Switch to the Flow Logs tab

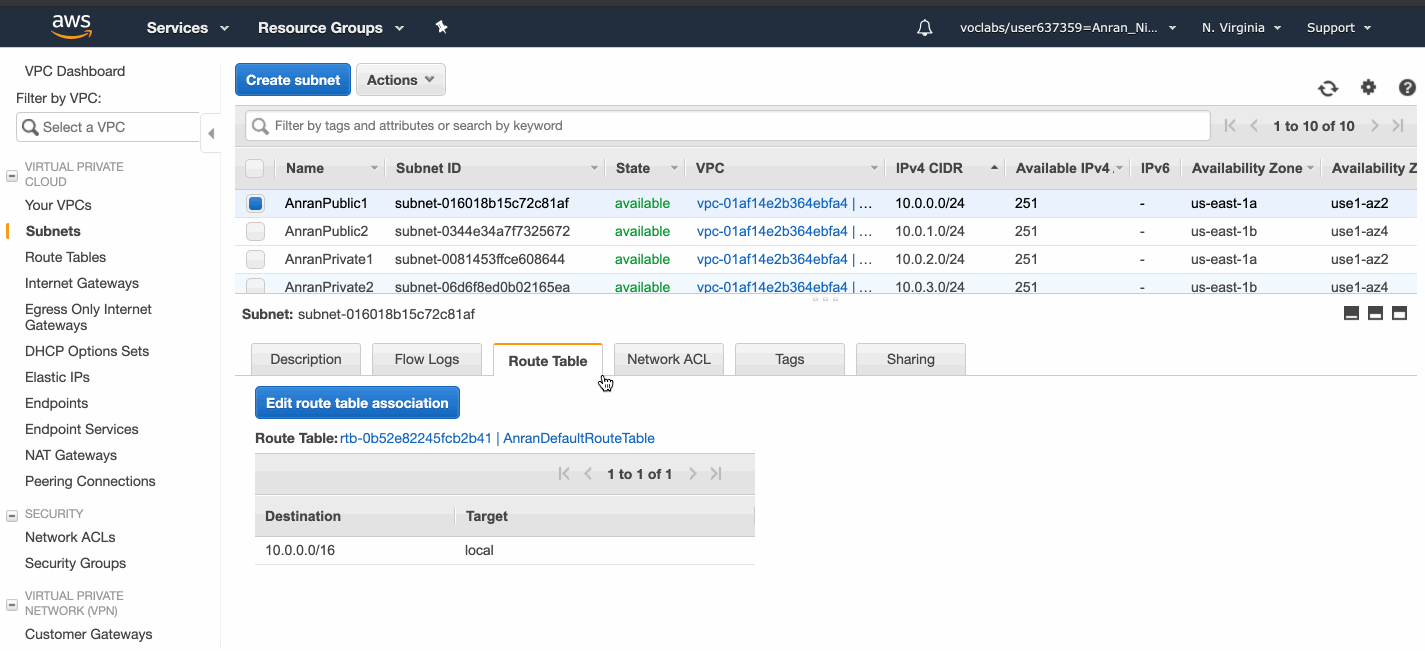point(426,359)
